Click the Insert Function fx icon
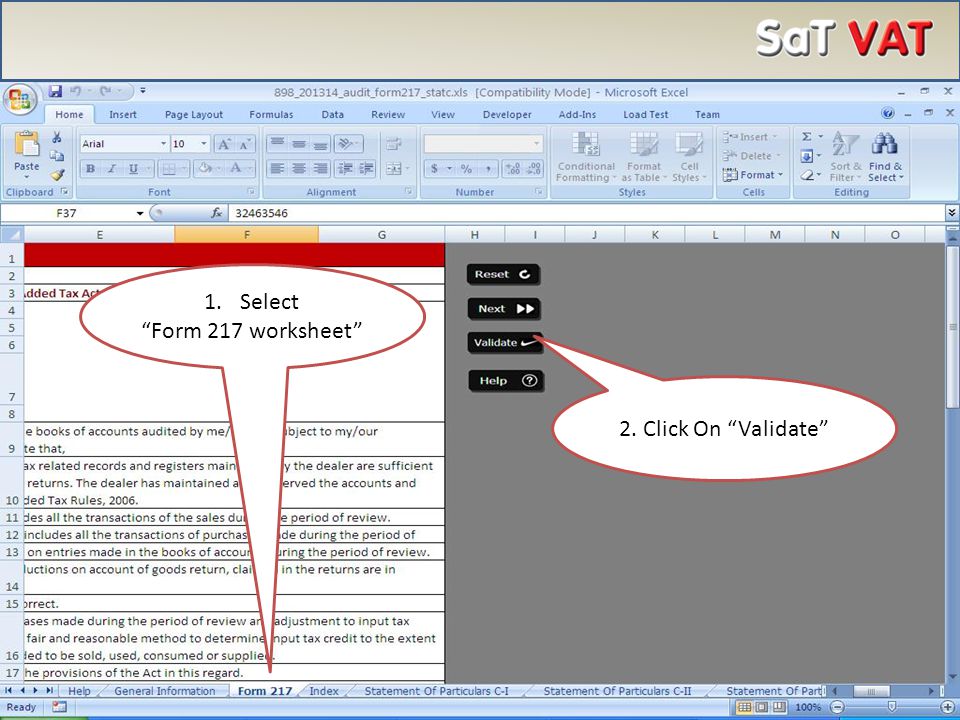960x720 pixels. [x=216, y=213]
